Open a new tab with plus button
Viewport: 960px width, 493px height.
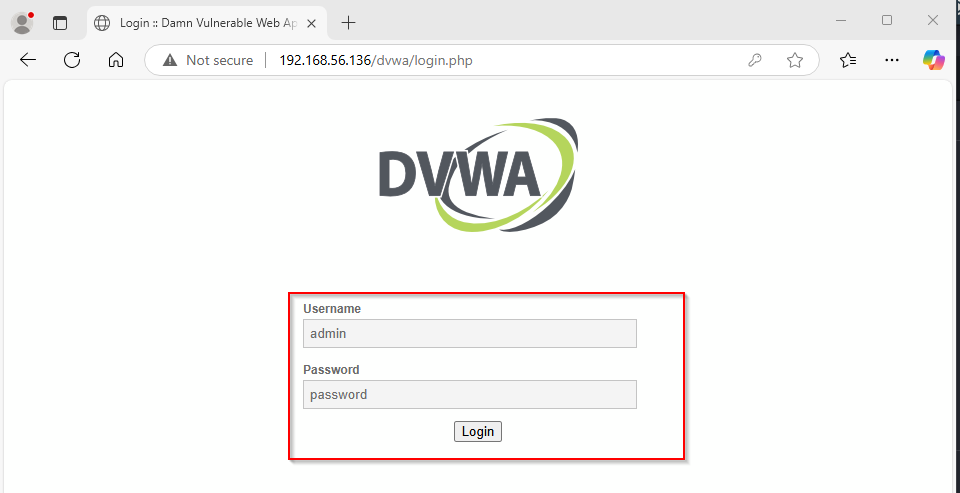(348, 23)
